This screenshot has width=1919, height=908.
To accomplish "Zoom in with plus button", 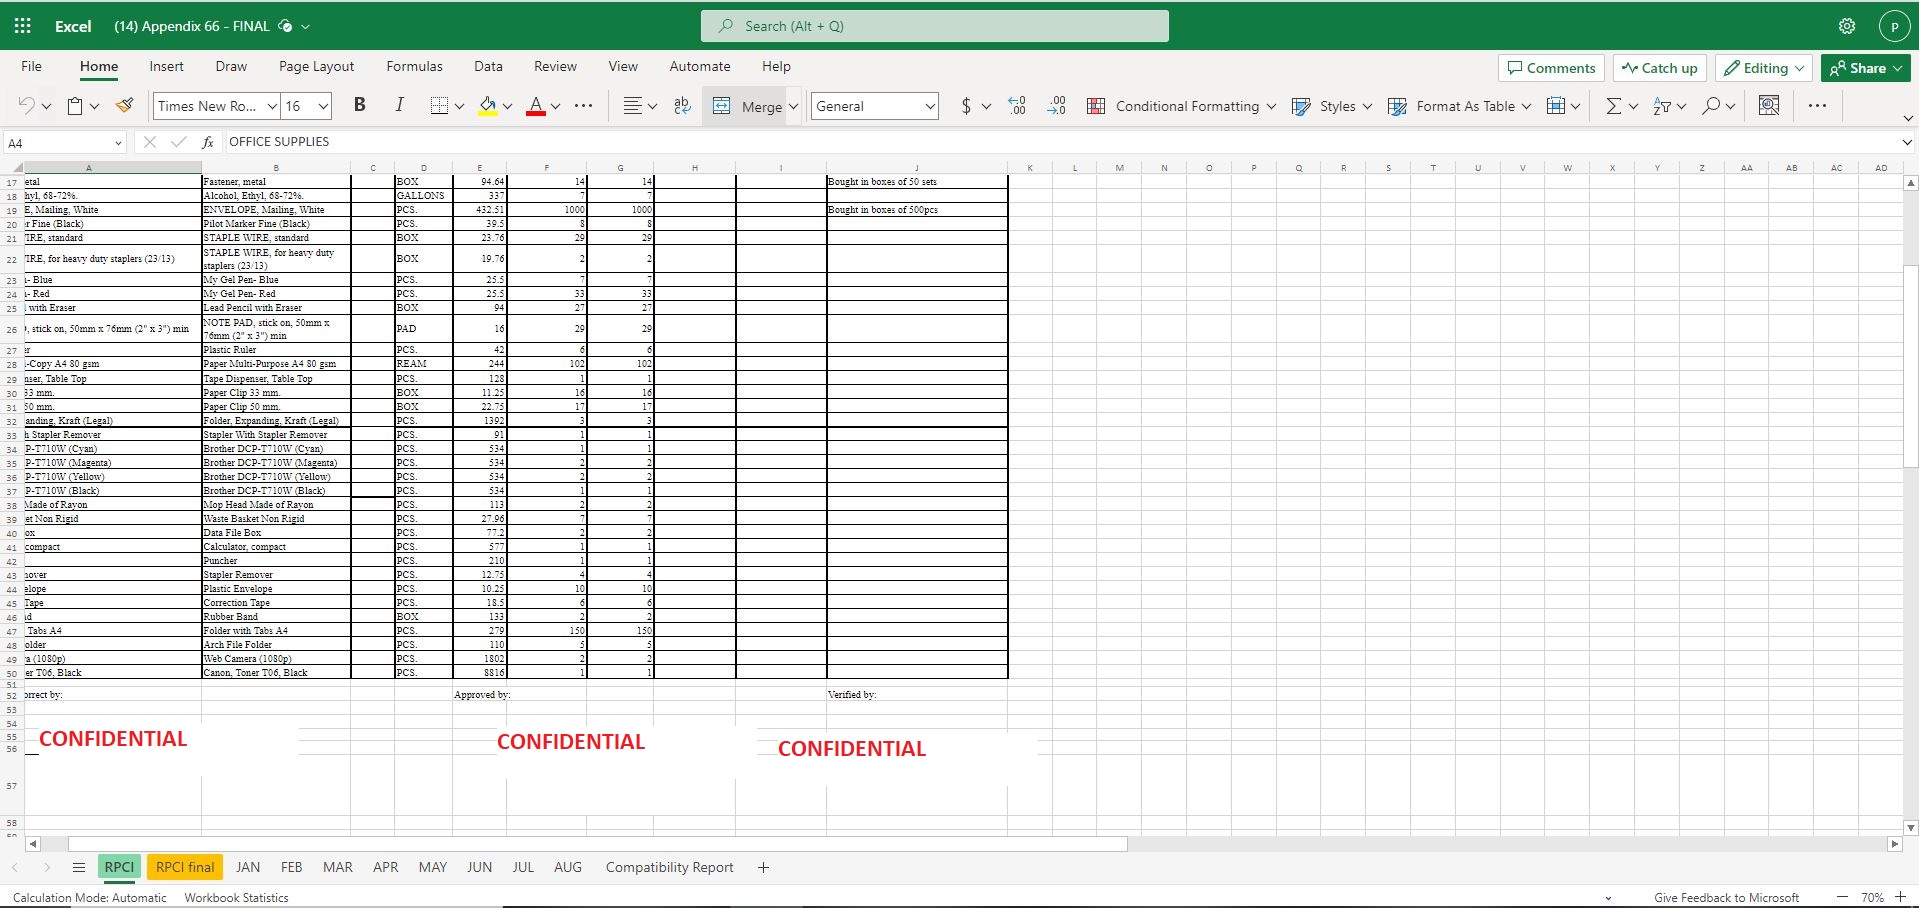I will point(1901,898).
